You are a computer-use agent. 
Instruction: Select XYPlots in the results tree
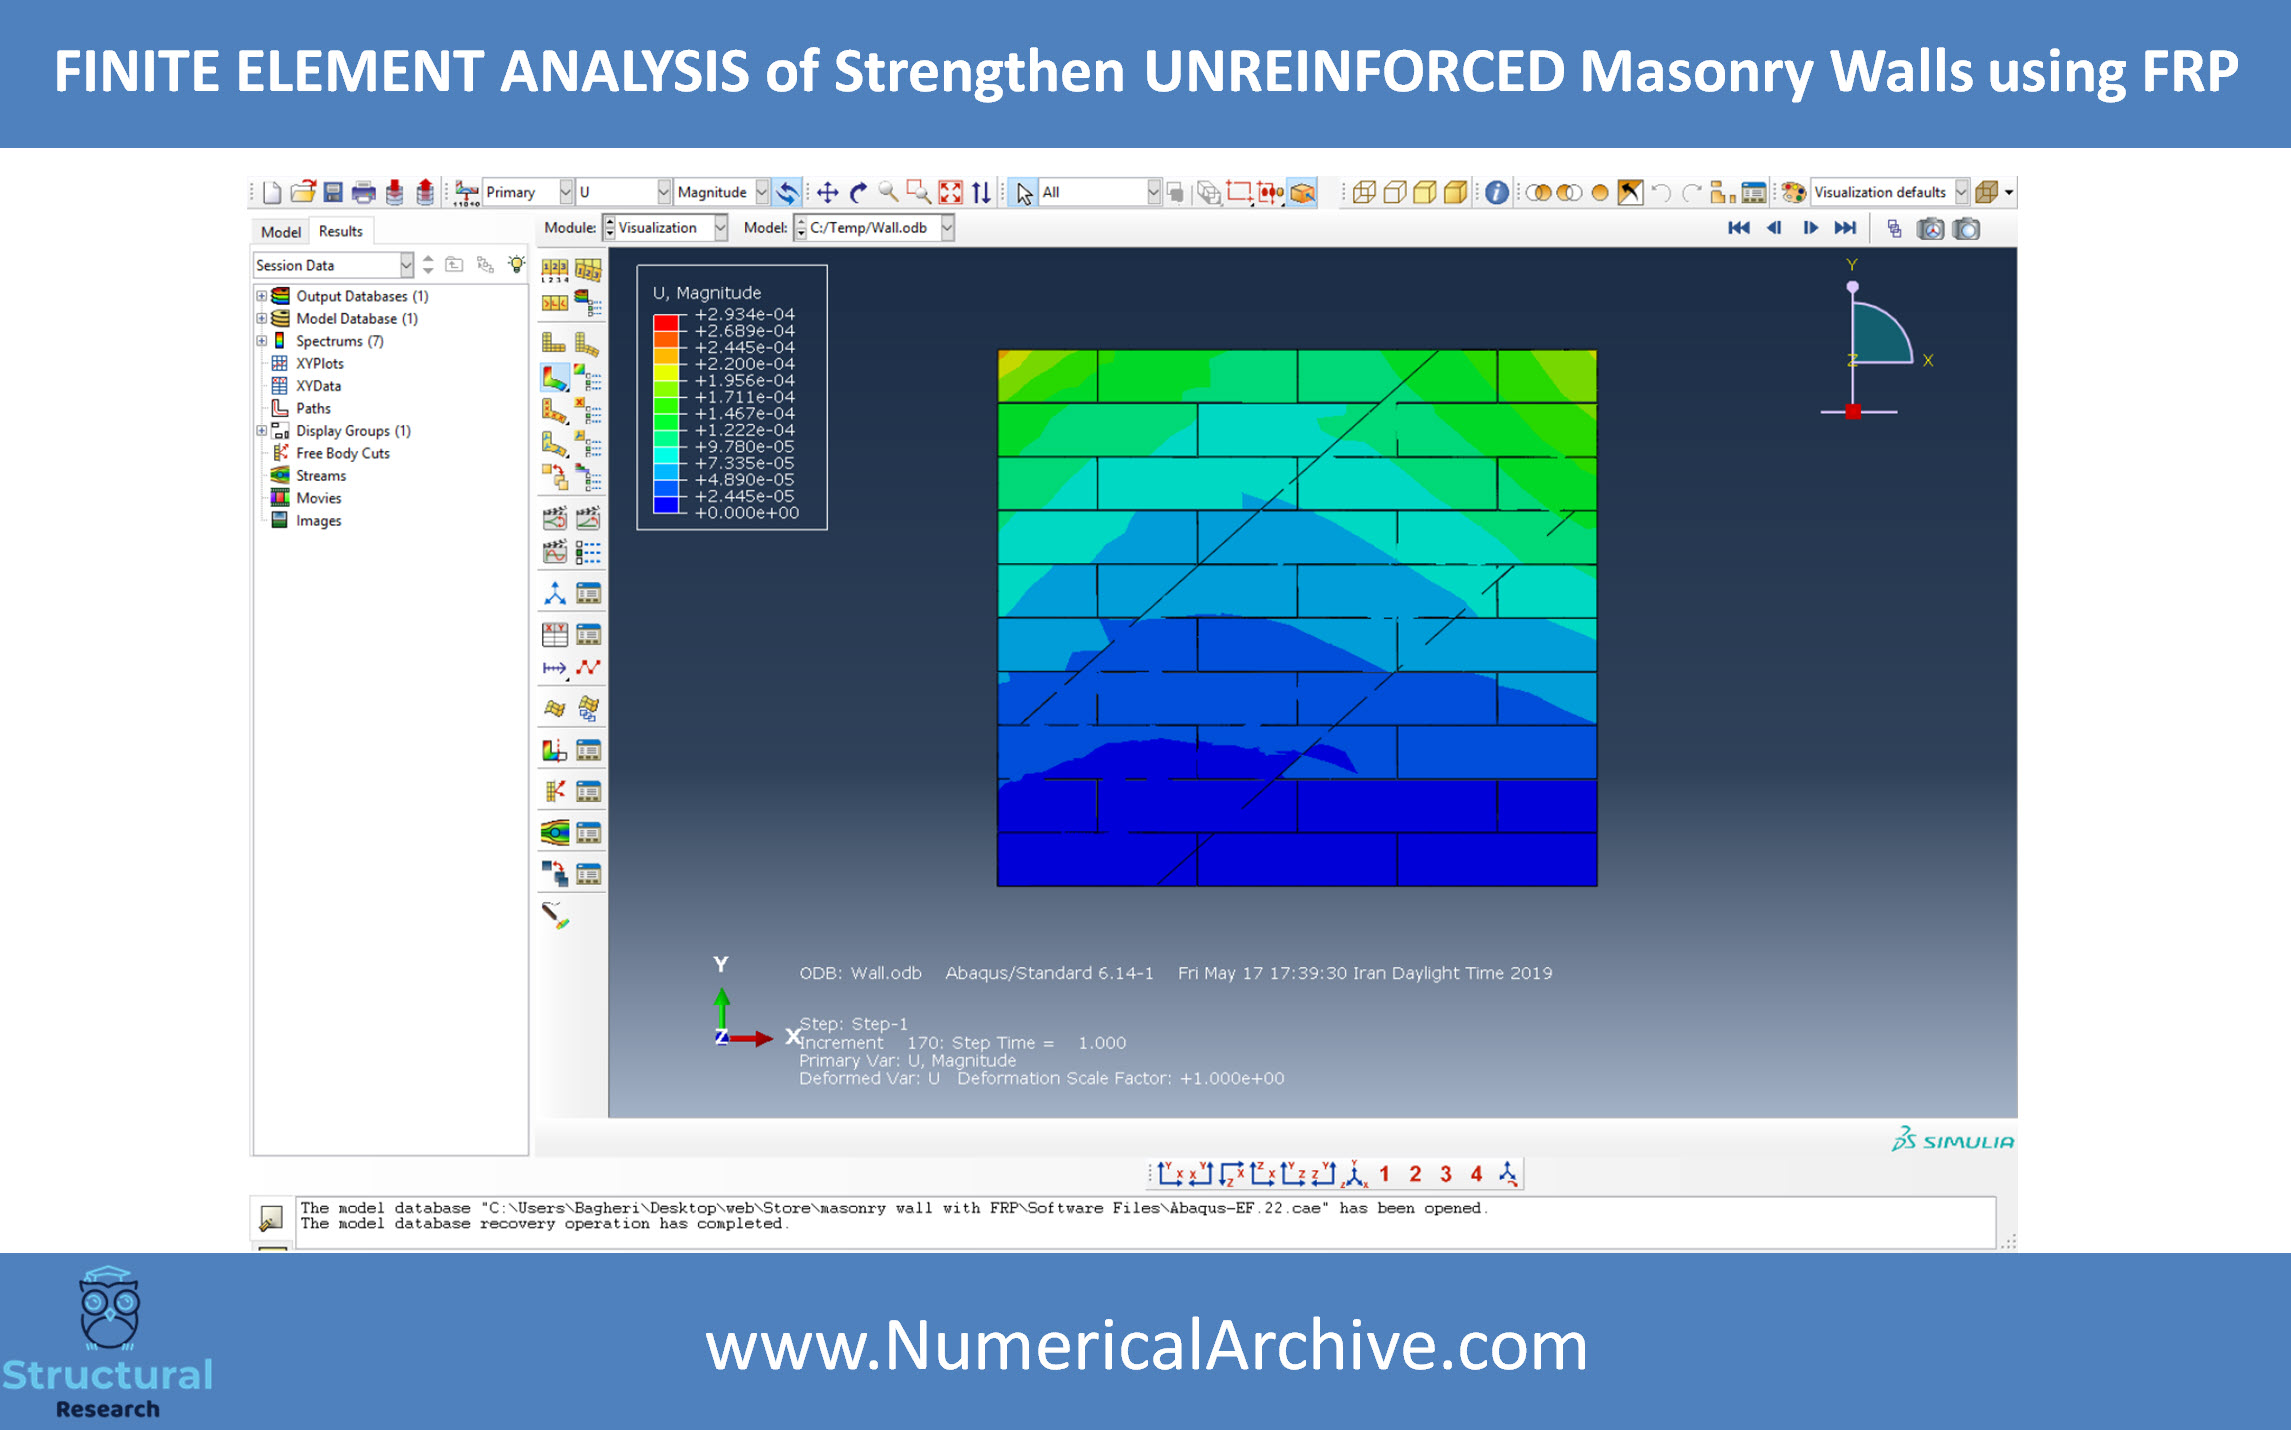coord(319,363)
